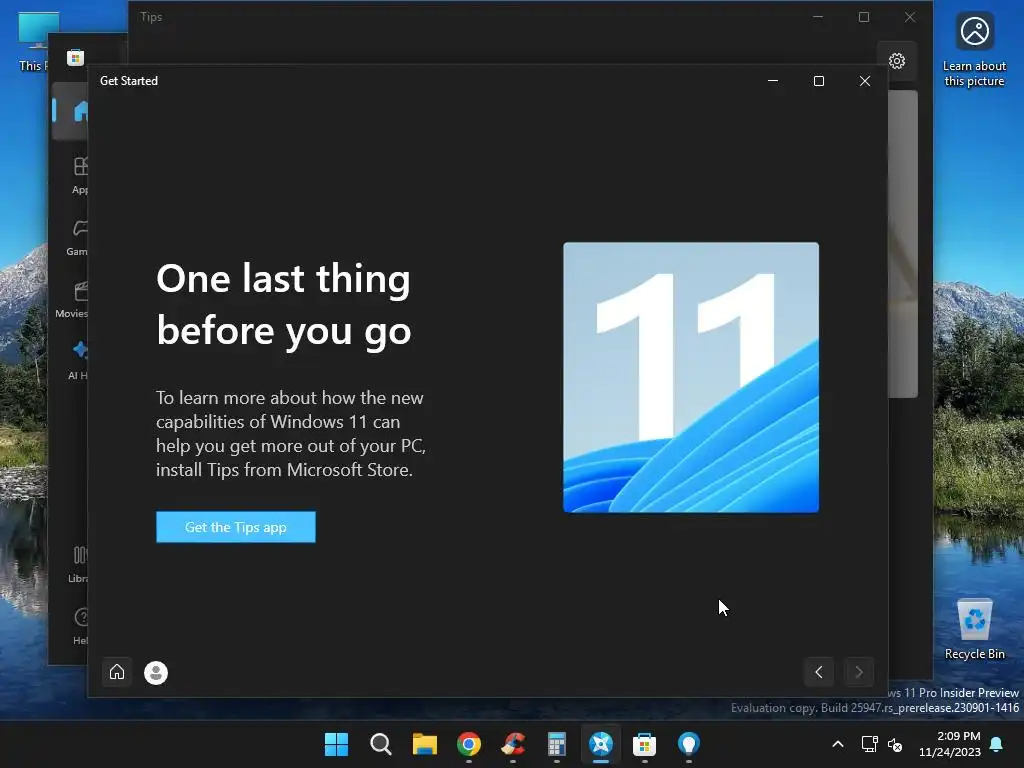Open settings gear in Tips window
Image resolution: width=1024 pixels, height=768 pixels.
click(897, 61)
